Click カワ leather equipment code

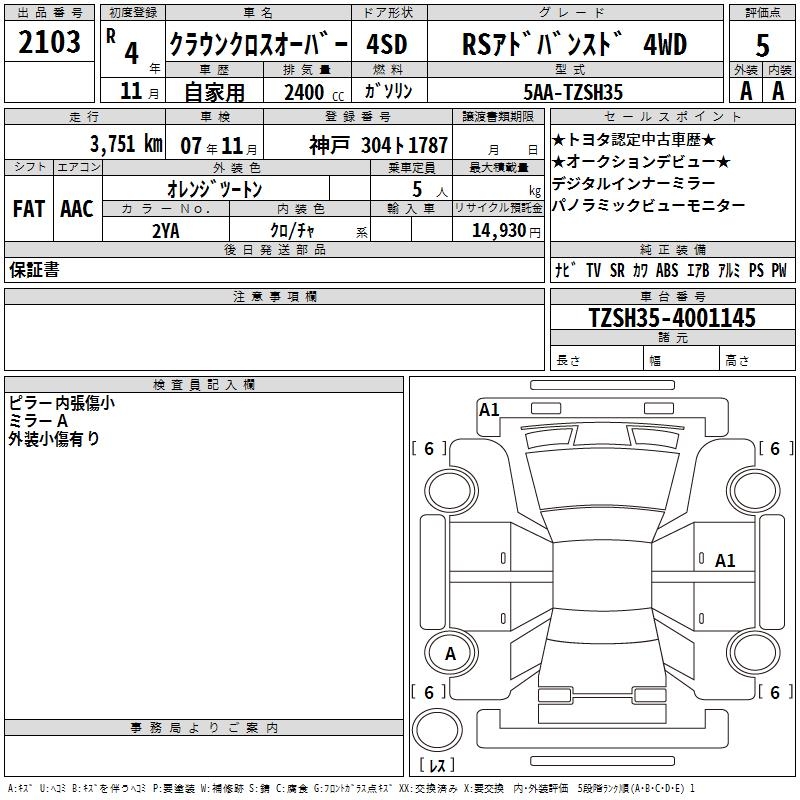click(640, 270)
